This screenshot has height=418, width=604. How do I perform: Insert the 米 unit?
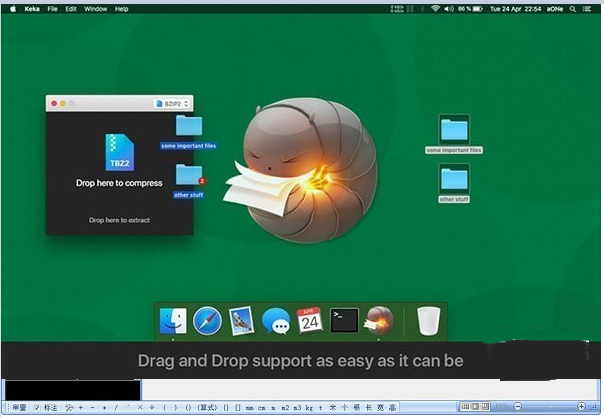[x=333, y=407]
